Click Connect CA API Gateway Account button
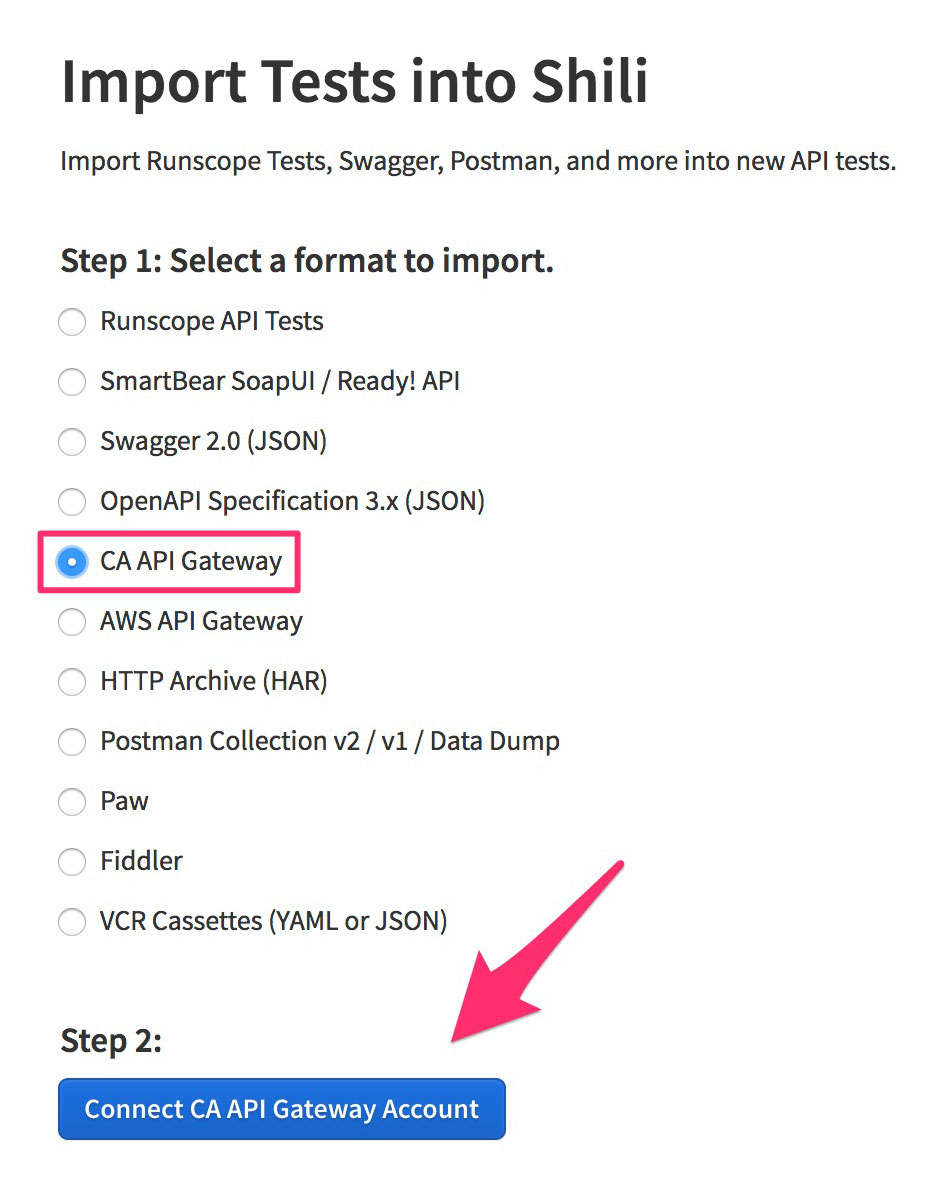 [x=282, y=1109]
